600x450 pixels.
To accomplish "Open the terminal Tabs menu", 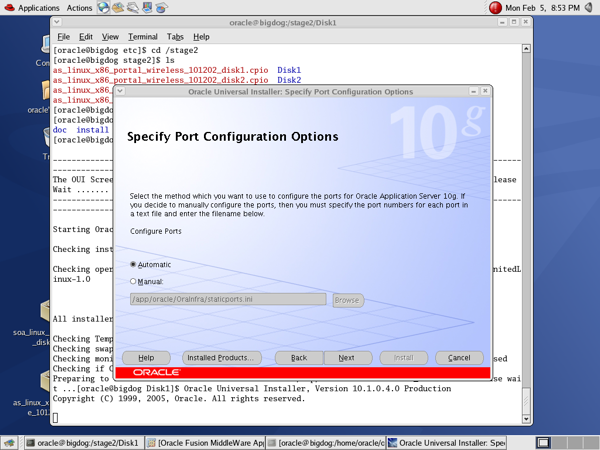I will tap(175, 37).
